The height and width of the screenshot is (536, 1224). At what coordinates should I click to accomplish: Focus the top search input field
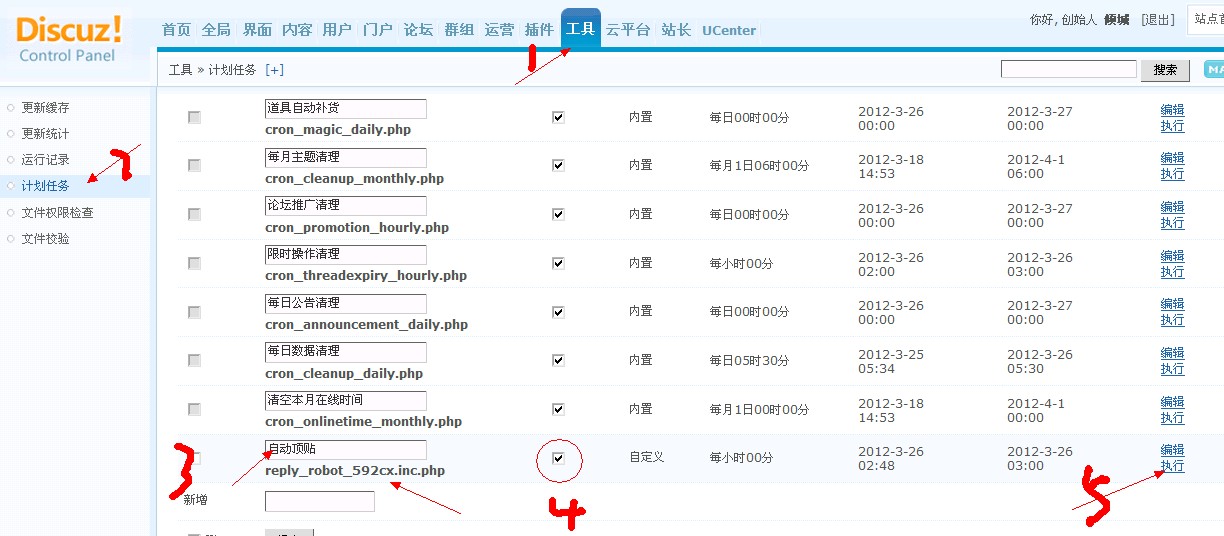1068,69
